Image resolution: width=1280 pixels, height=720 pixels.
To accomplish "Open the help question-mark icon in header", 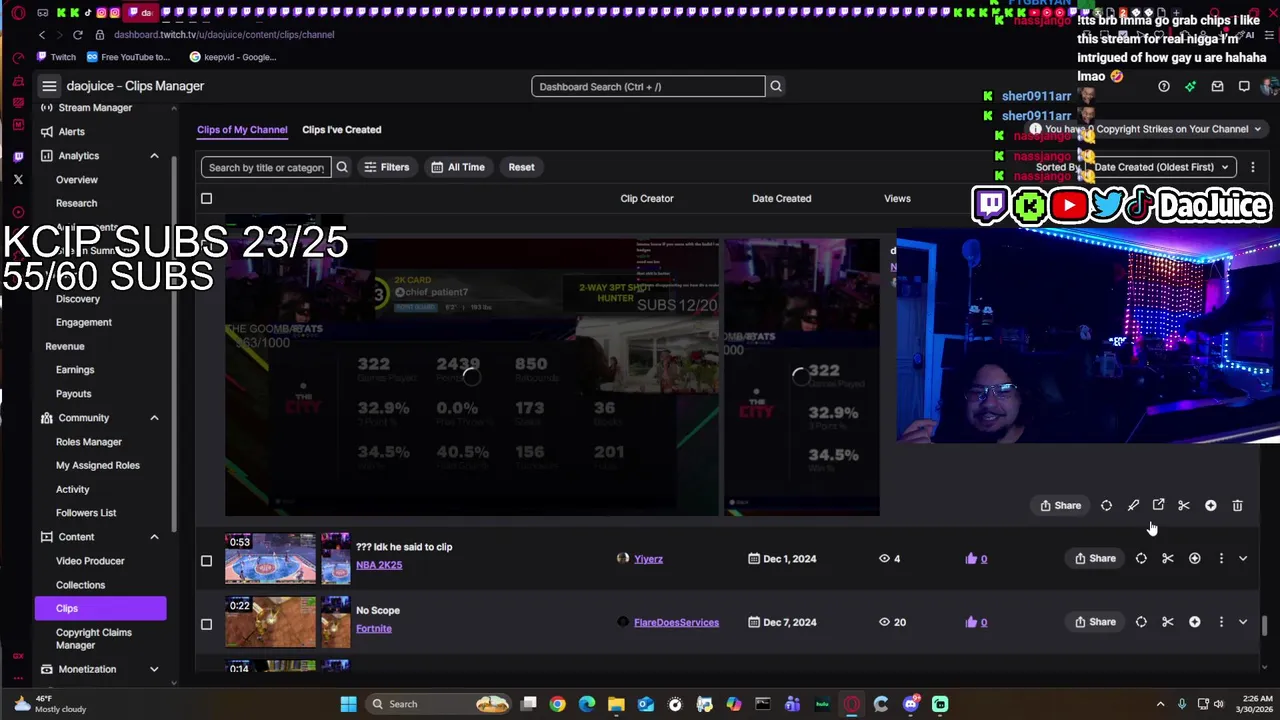I will 1164,87.
